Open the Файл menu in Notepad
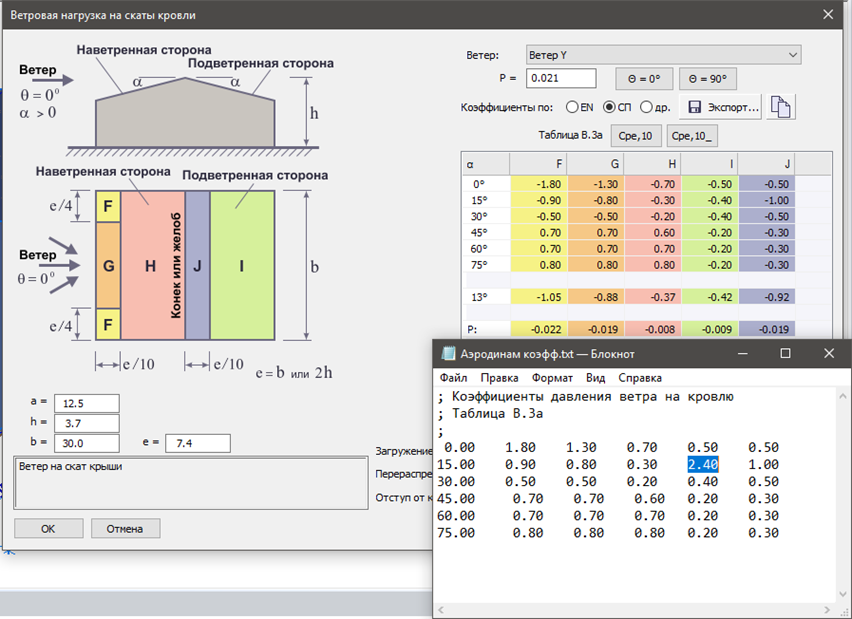Viewport: 852px width, 619px height. pos(453,378)
